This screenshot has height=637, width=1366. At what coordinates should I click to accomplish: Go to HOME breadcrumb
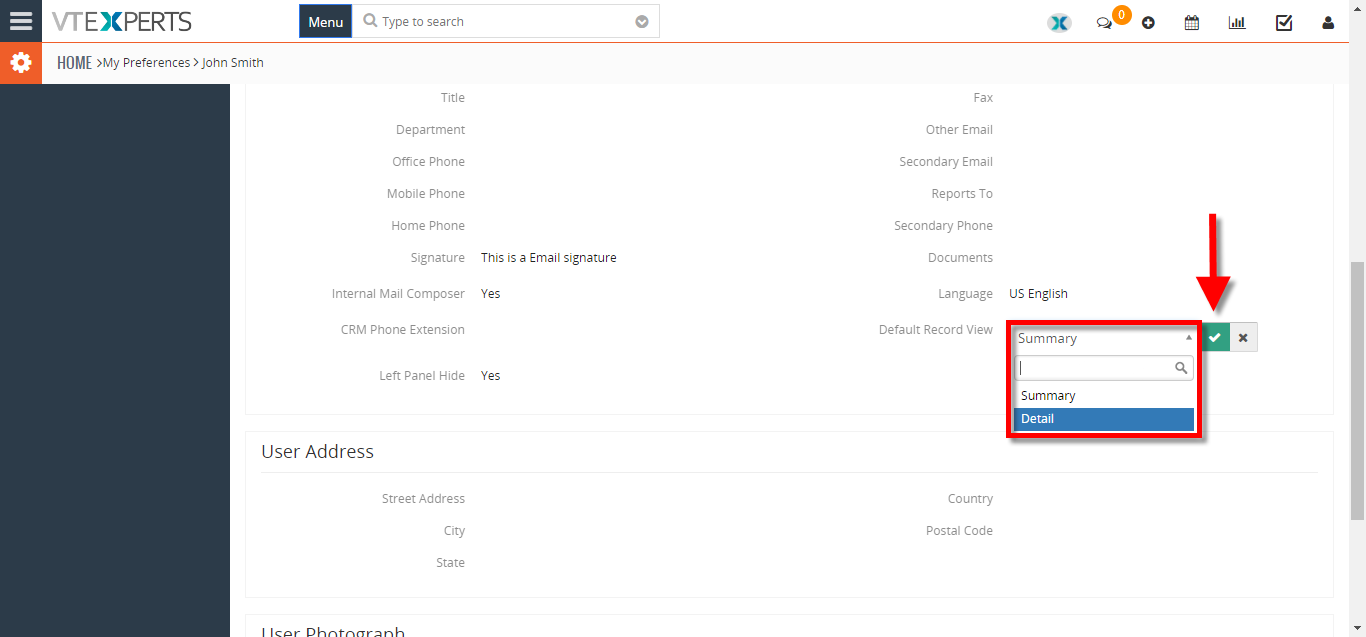[74, 62]
